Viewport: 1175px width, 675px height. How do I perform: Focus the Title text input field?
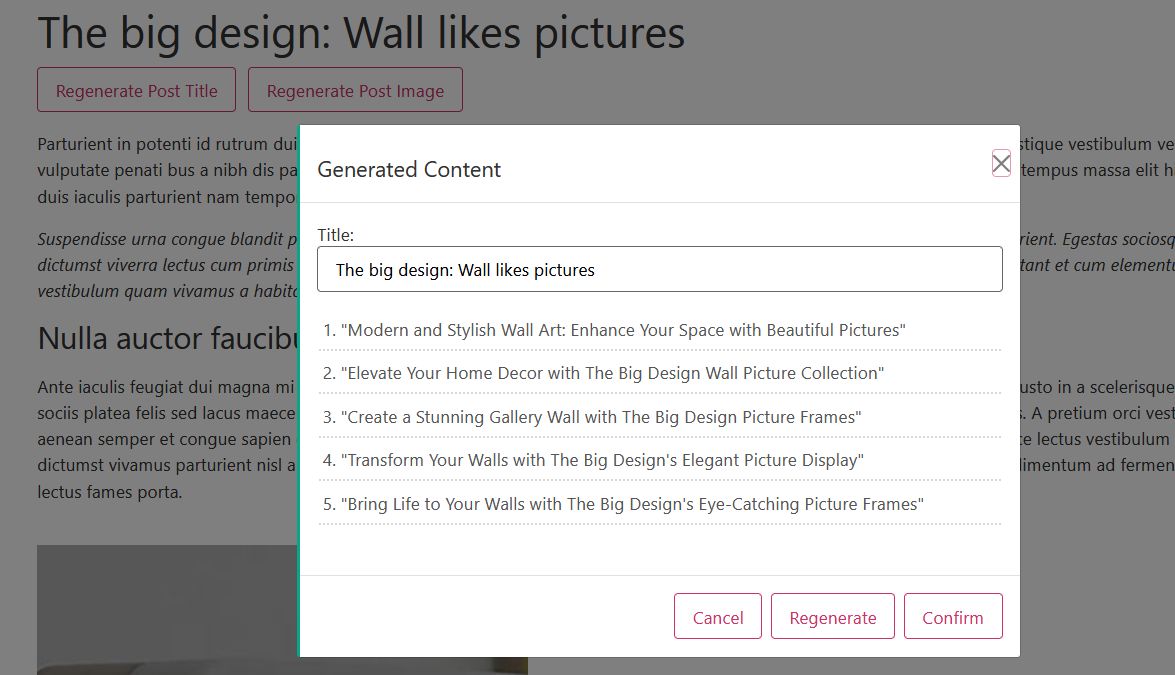660,270
